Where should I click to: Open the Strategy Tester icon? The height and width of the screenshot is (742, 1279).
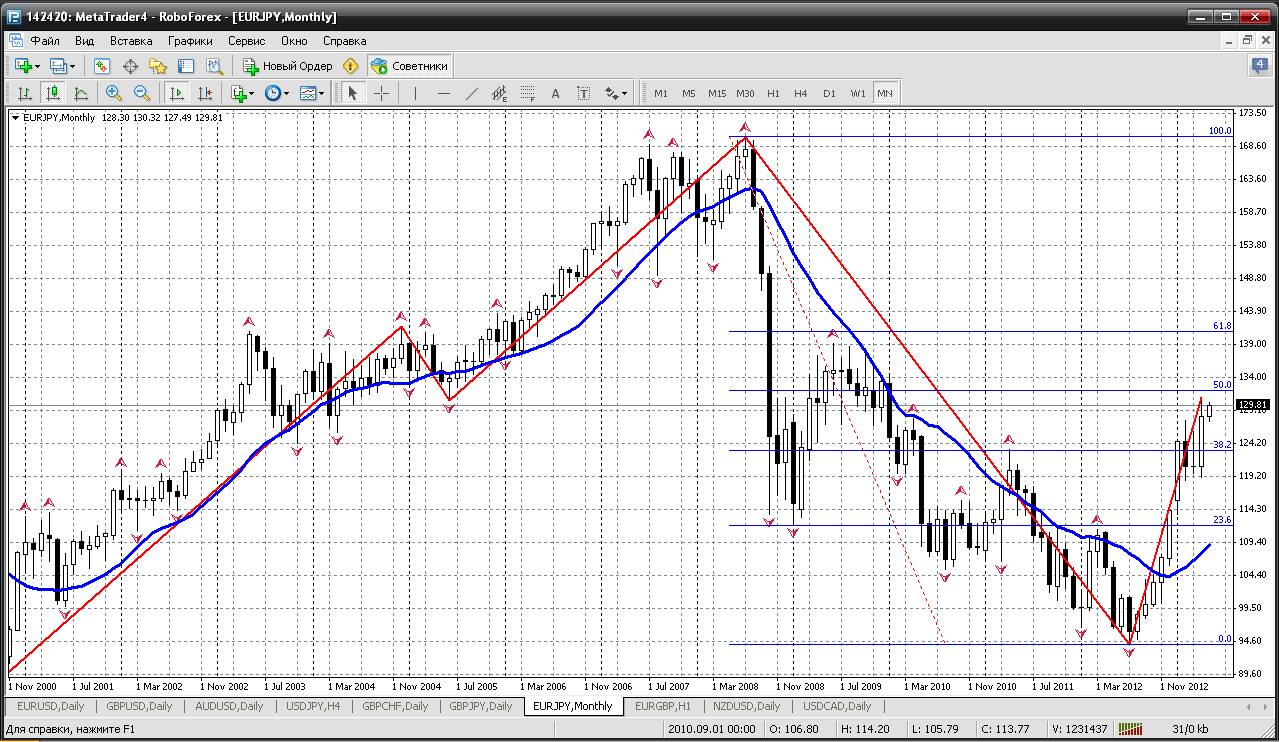(214, 66)
